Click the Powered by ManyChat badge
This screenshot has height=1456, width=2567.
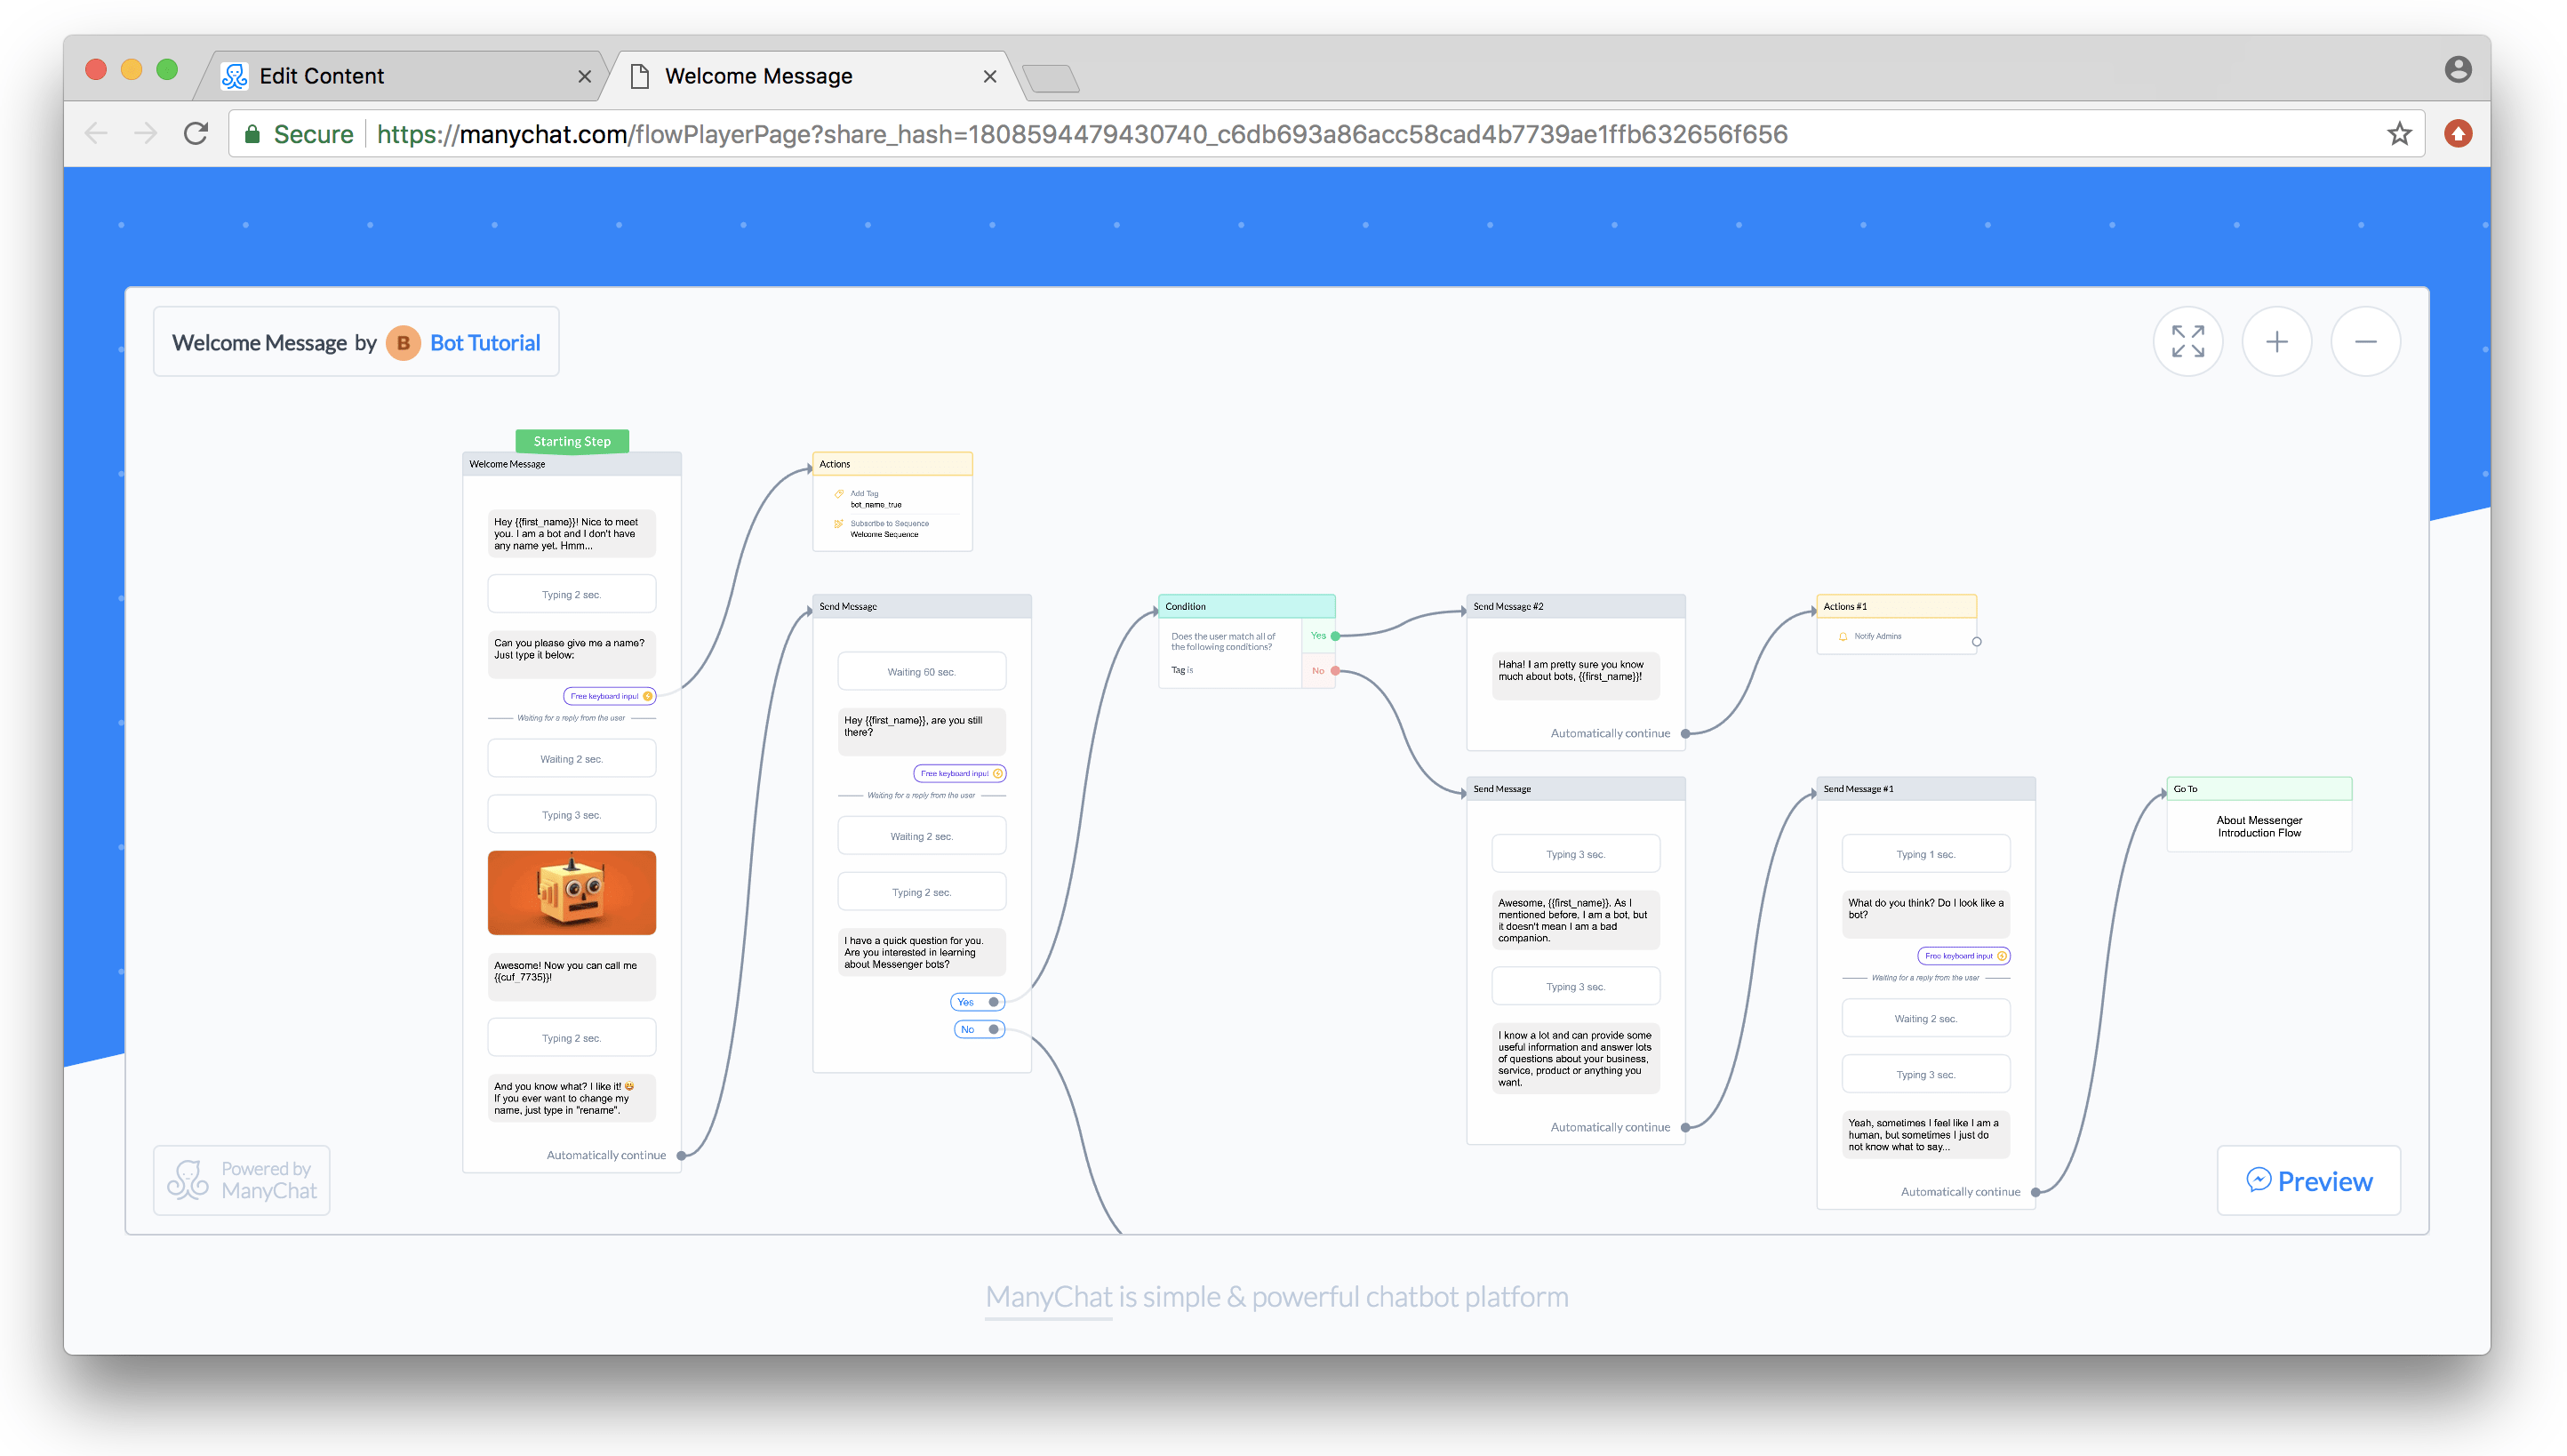(242, 1180)
